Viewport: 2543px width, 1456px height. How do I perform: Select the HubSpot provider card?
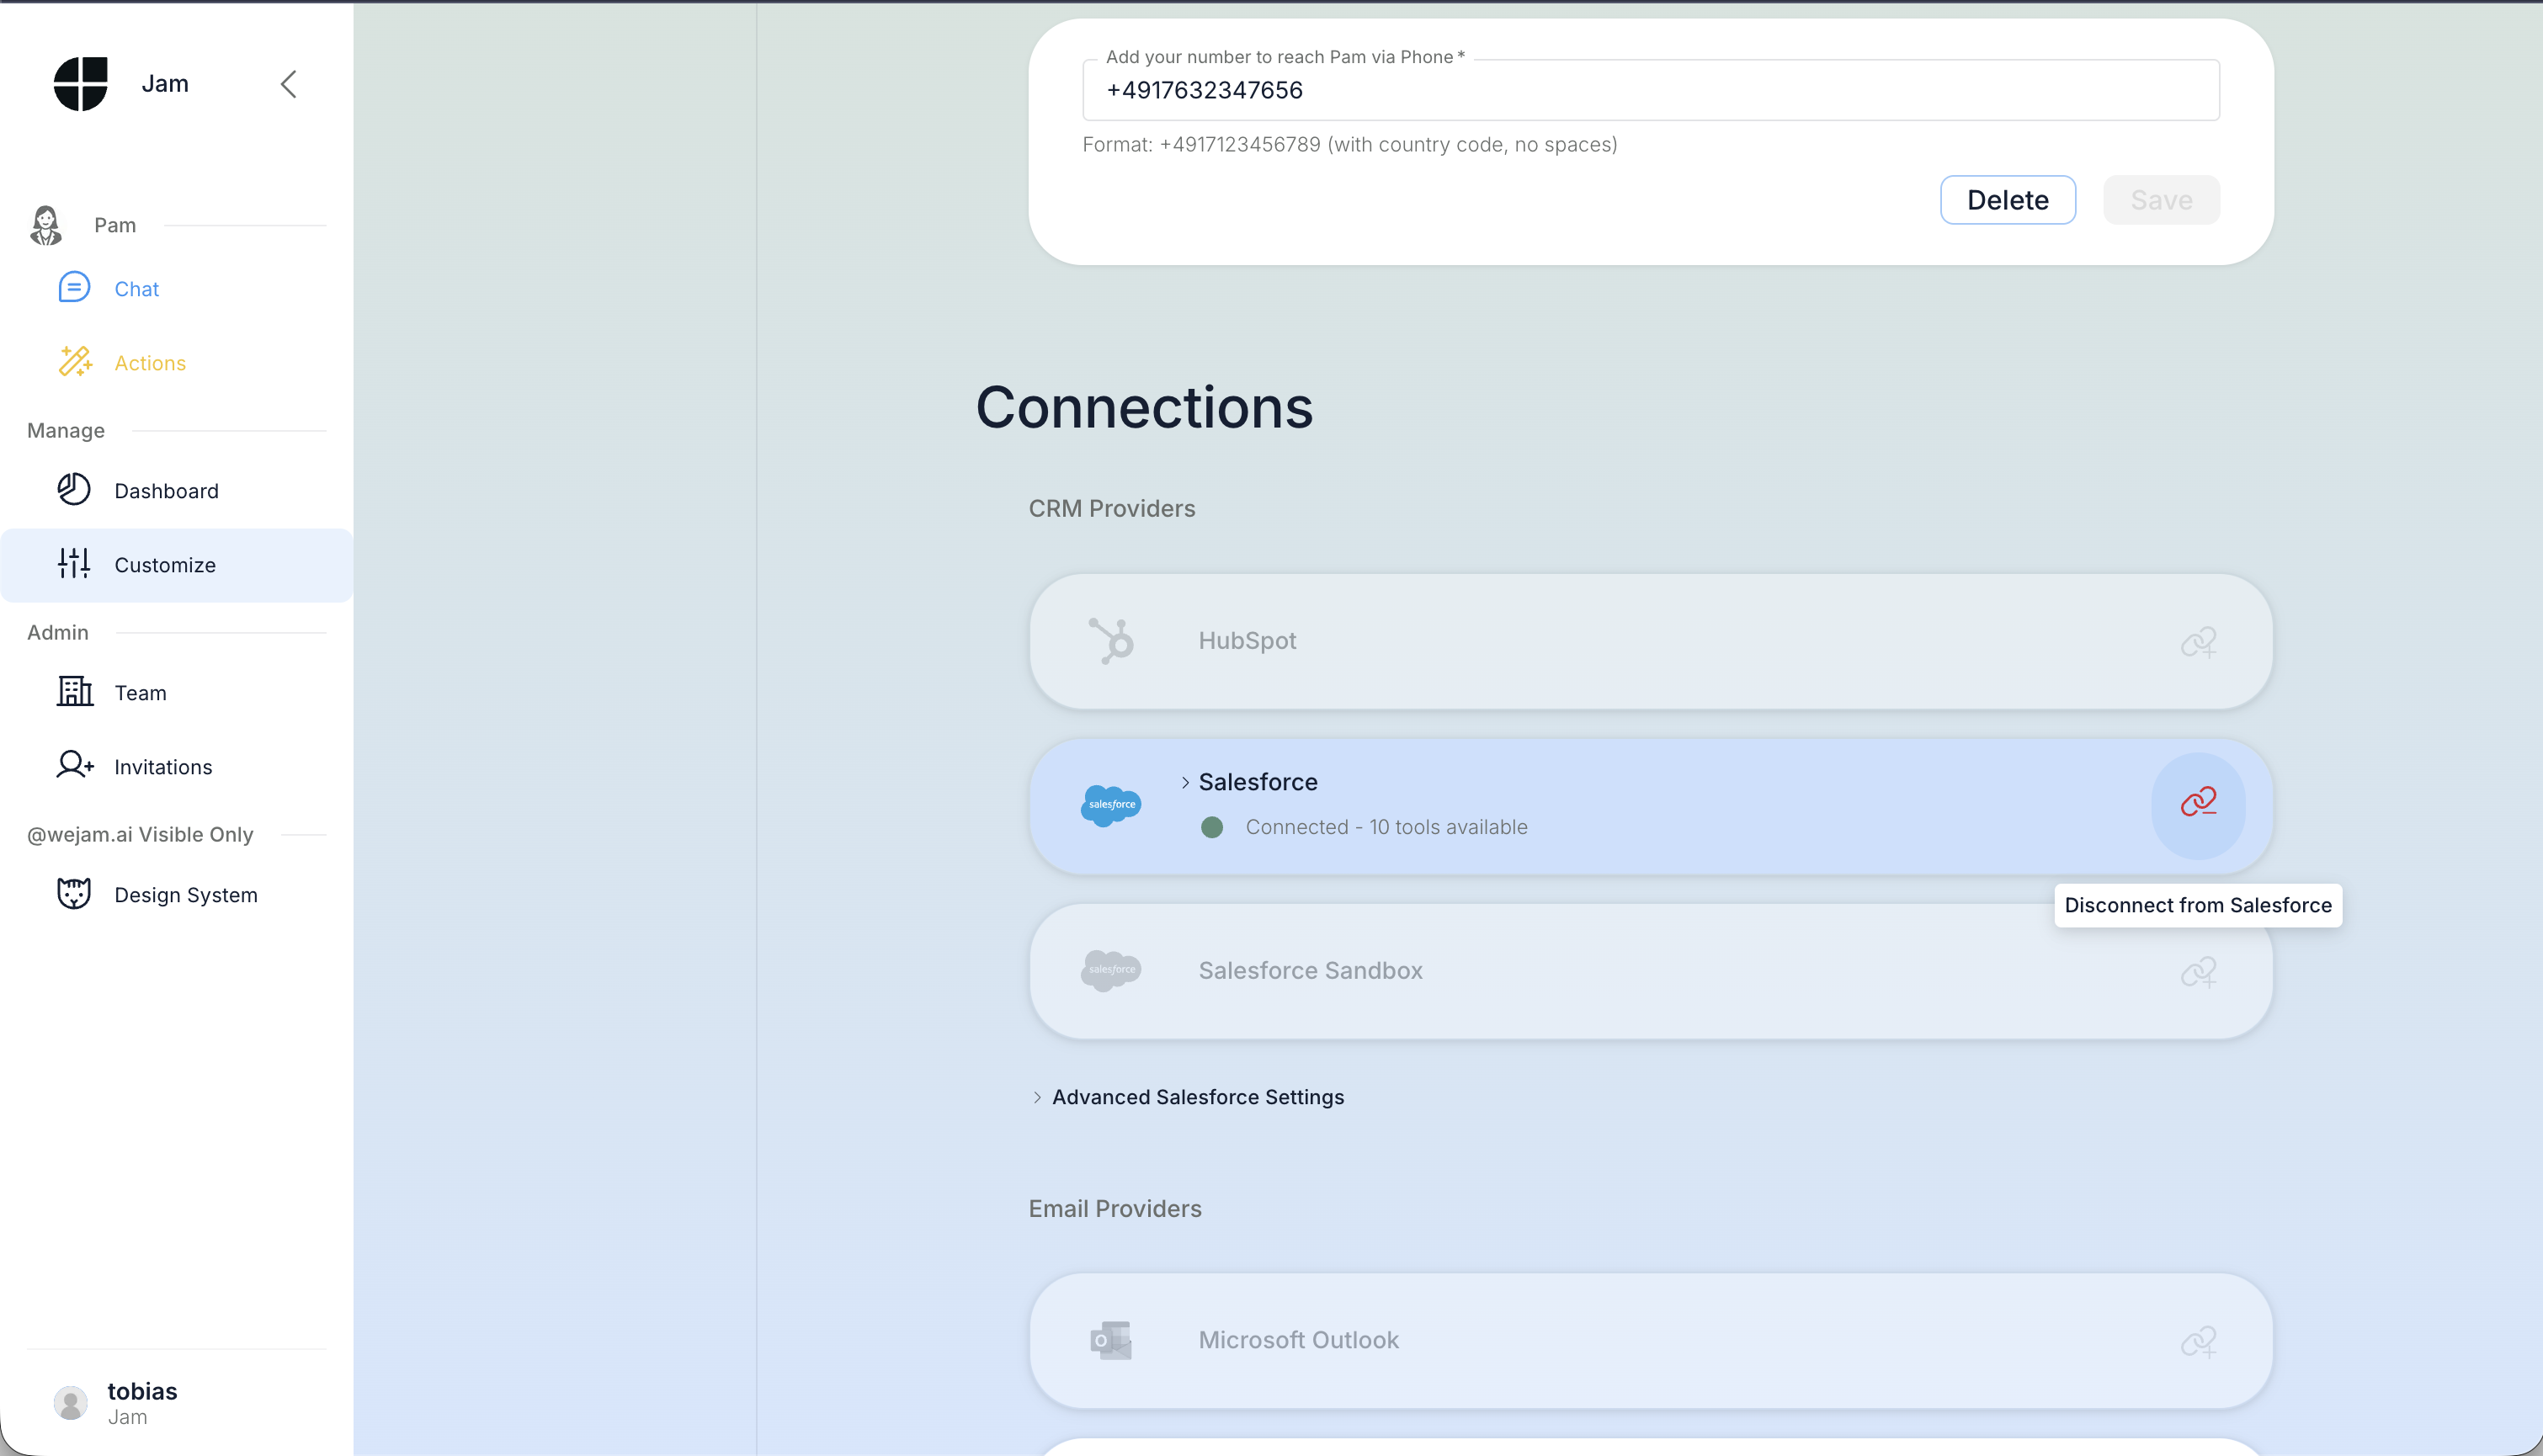pos(1650,641)
